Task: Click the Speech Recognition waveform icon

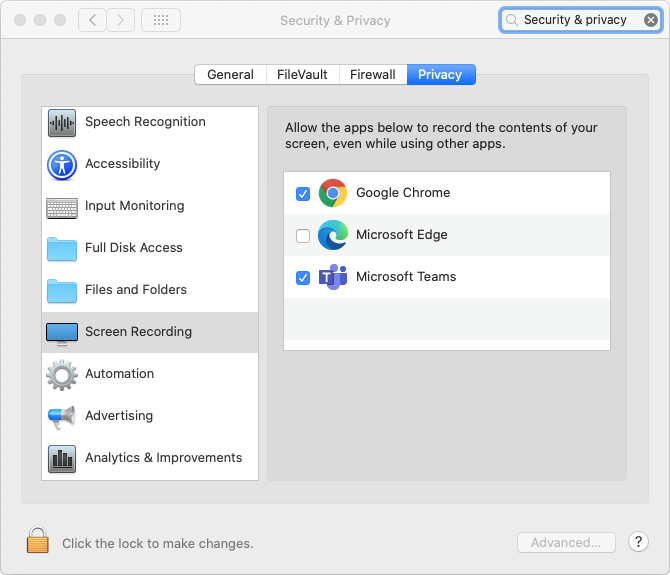Action: point(62,123)
